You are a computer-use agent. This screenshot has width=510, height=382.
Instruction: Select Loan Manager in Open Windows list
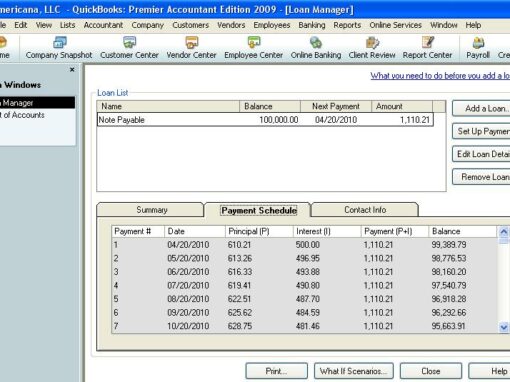tap(37, 103)
